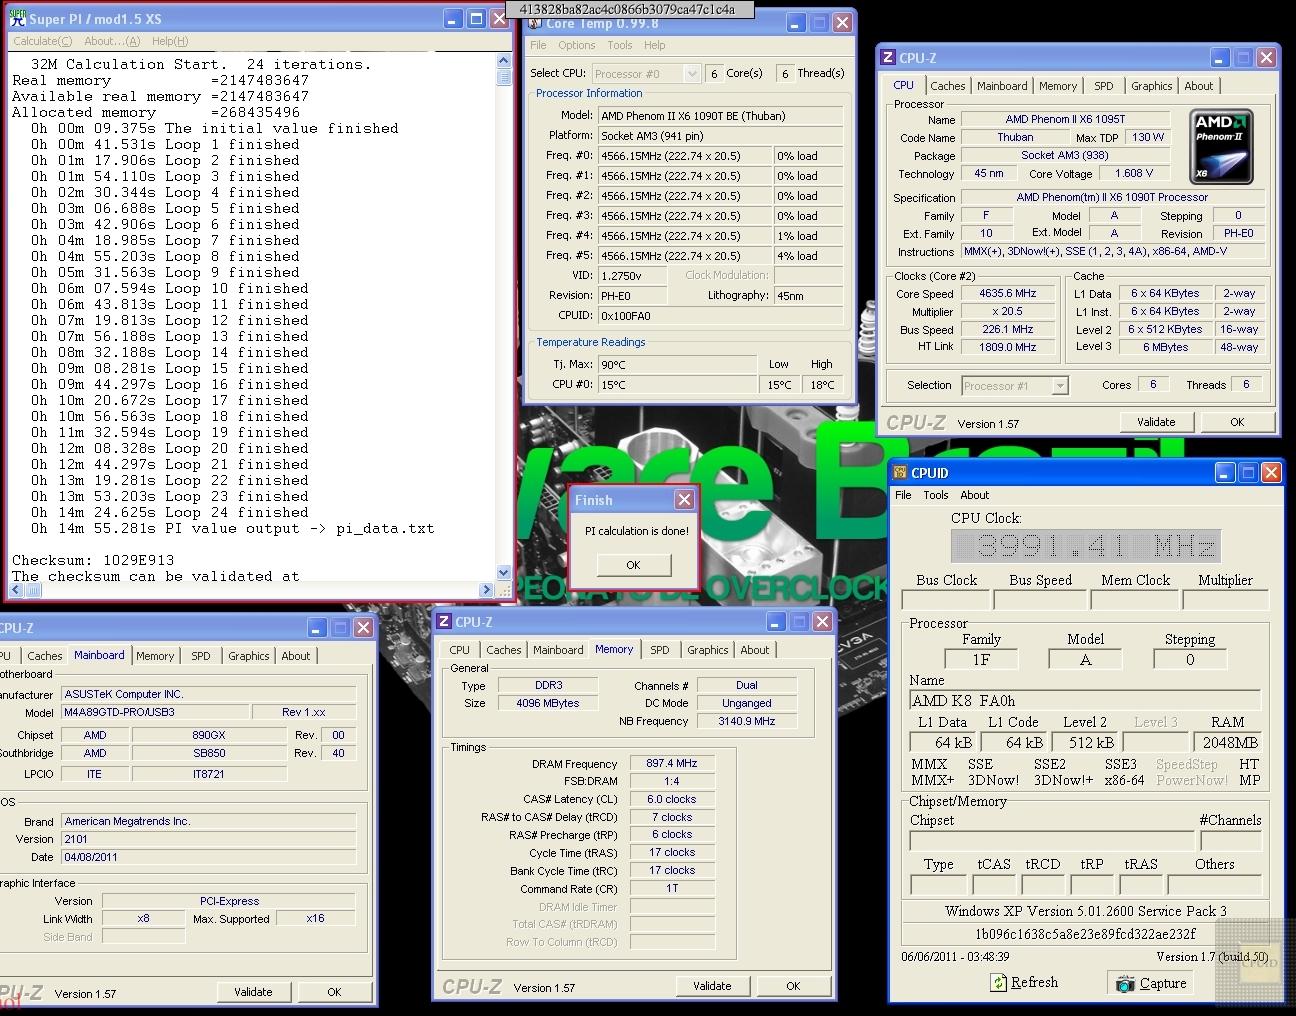
Task: Switch to Graphics tab in Memory CPU-Z window
Action: point(708,650)
